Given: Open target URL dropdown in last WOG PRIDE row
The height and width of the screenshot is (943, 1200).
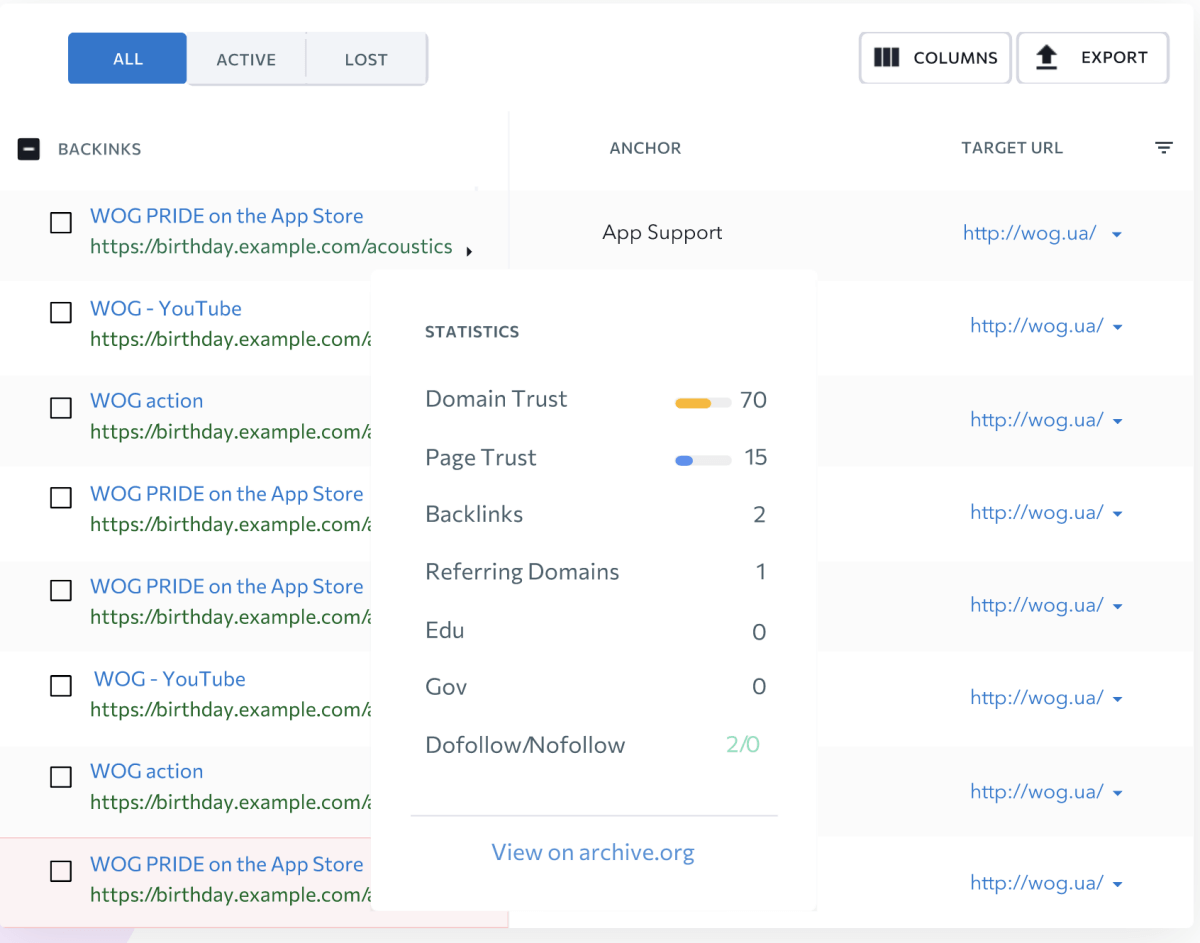Looking at the screenshot, I should [x=1117, y=884].
